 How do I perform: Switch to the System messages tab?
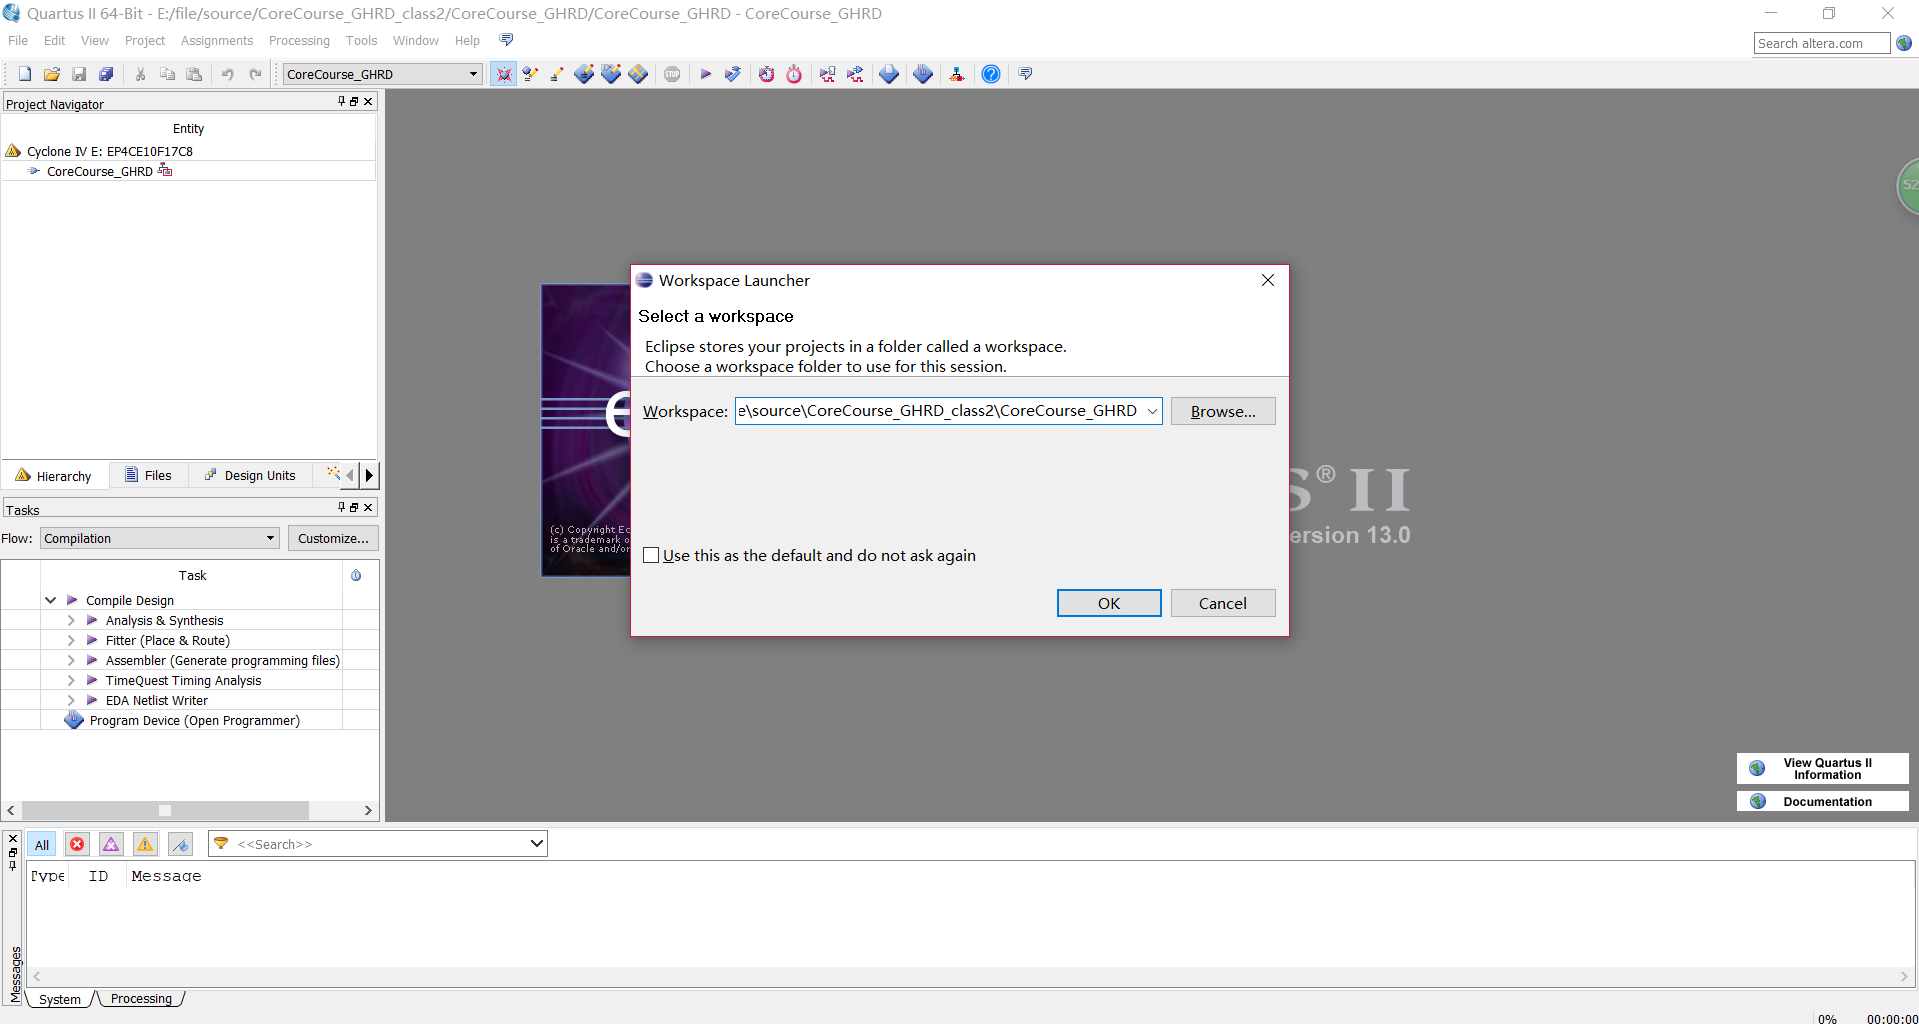[60, 999]
